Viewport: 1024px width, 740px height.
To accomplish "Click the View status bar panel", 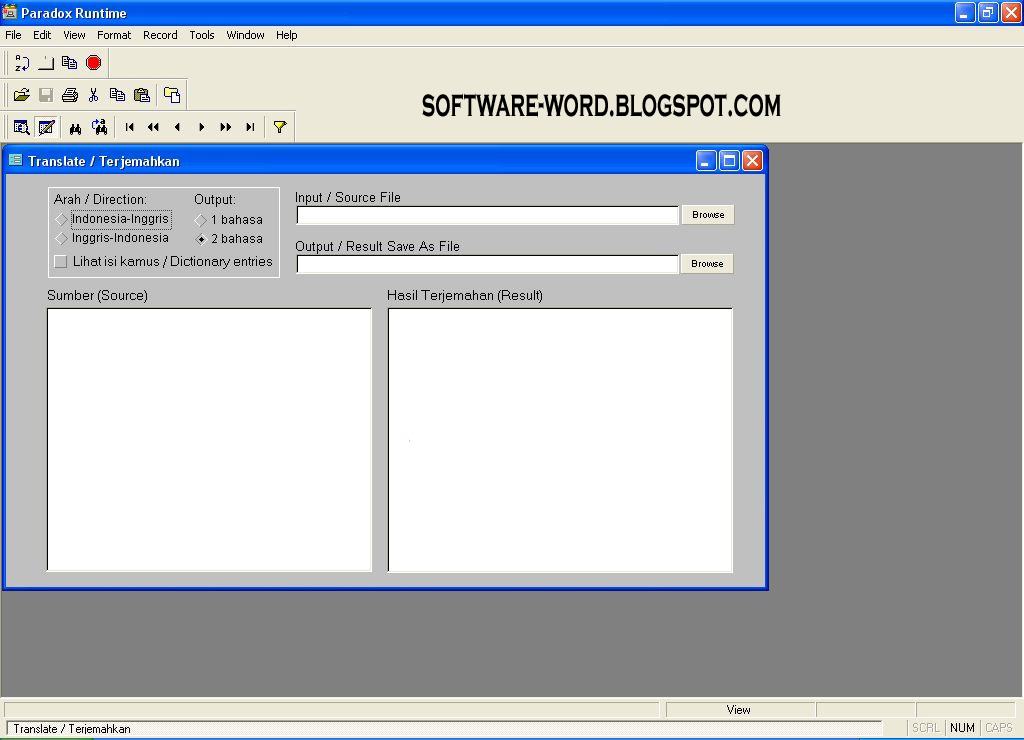I will click(x=740, y=710).
